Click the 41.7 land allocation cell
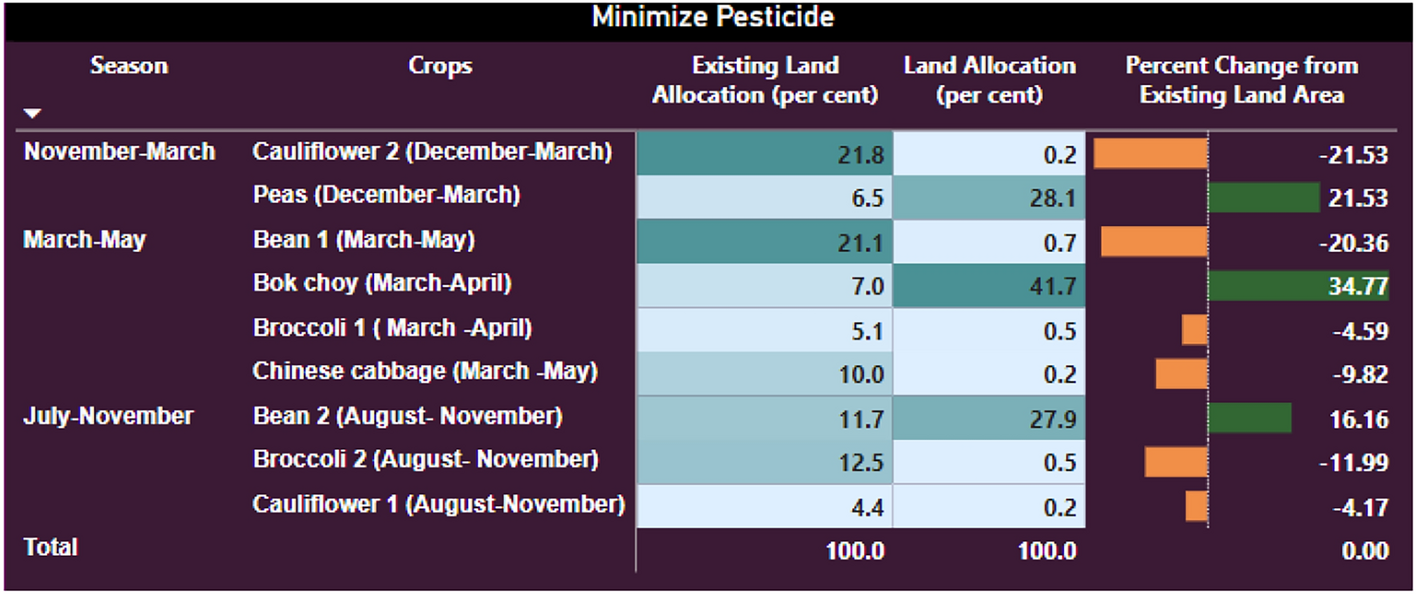The width and height of the screenshot is (1416, 594). [x=989, y=286]
